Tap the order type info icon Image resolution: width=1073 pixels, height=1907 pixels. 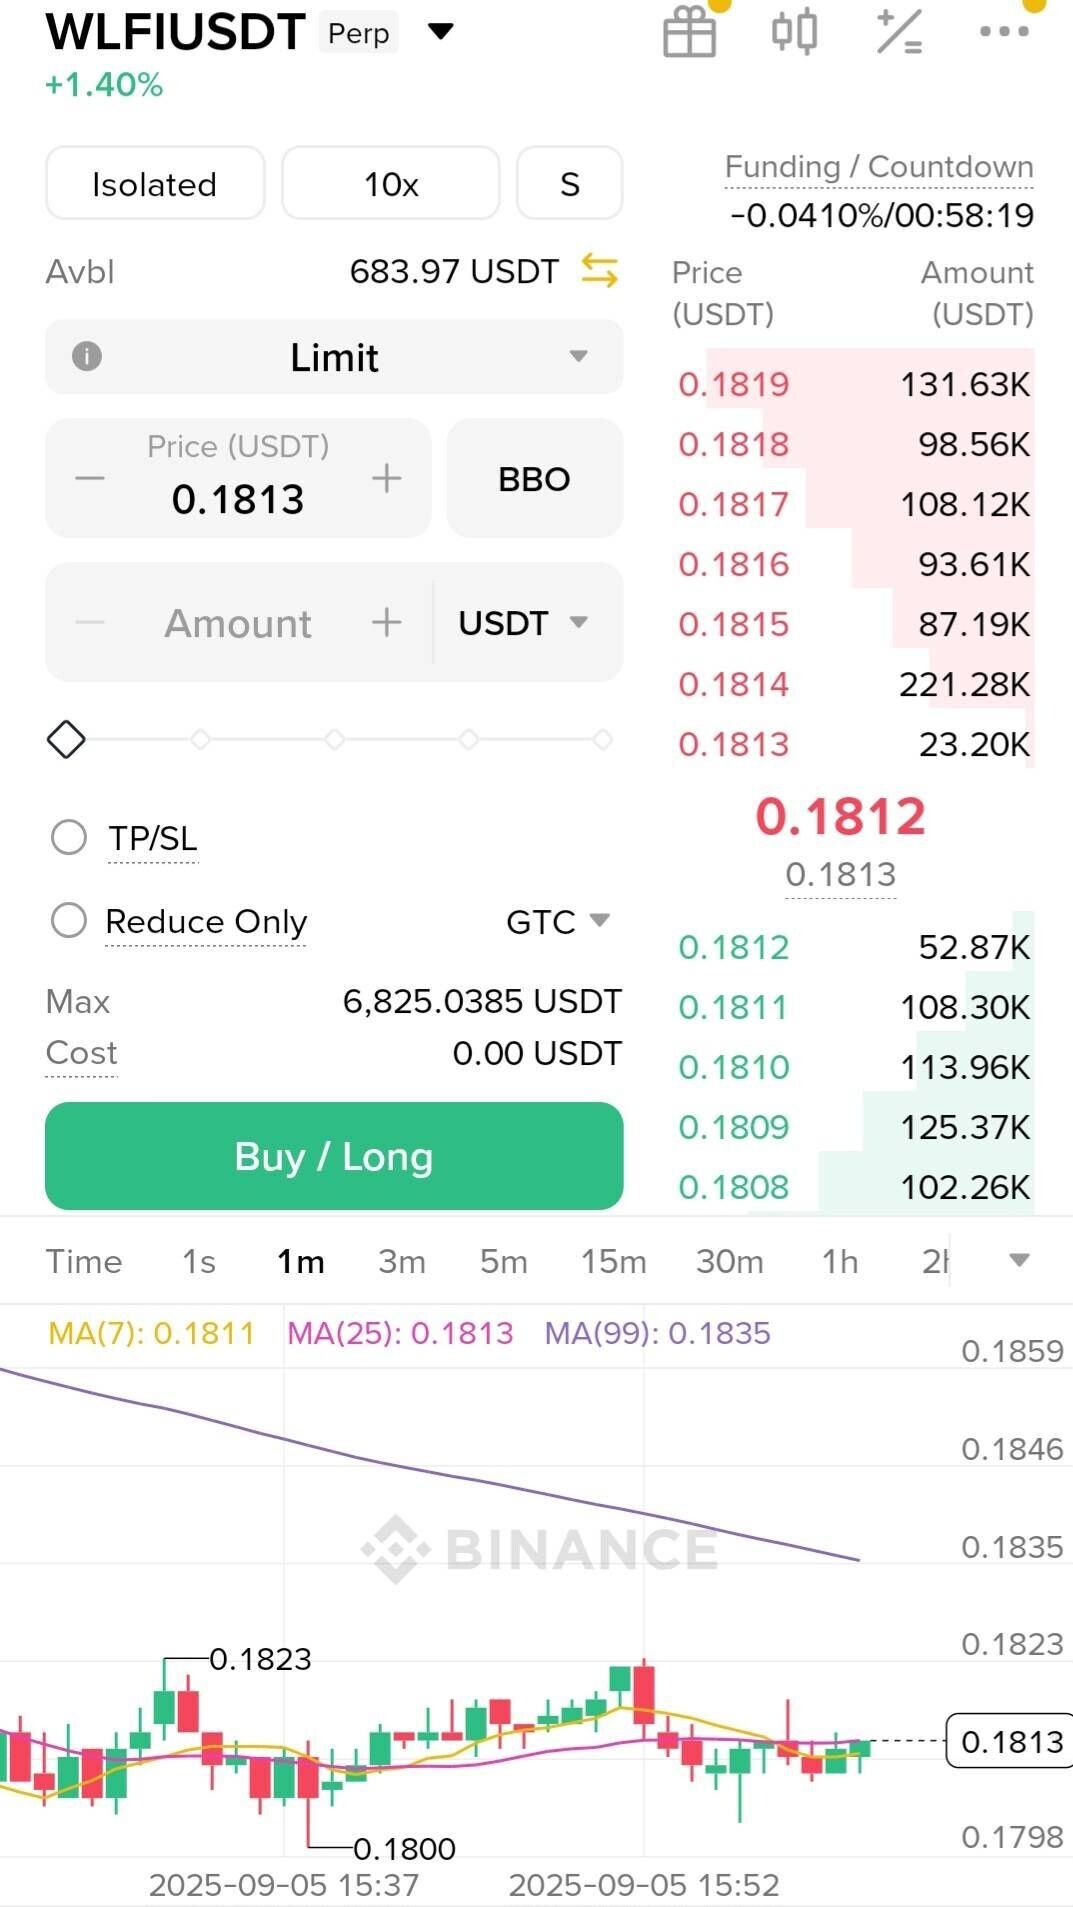(87, 357)
